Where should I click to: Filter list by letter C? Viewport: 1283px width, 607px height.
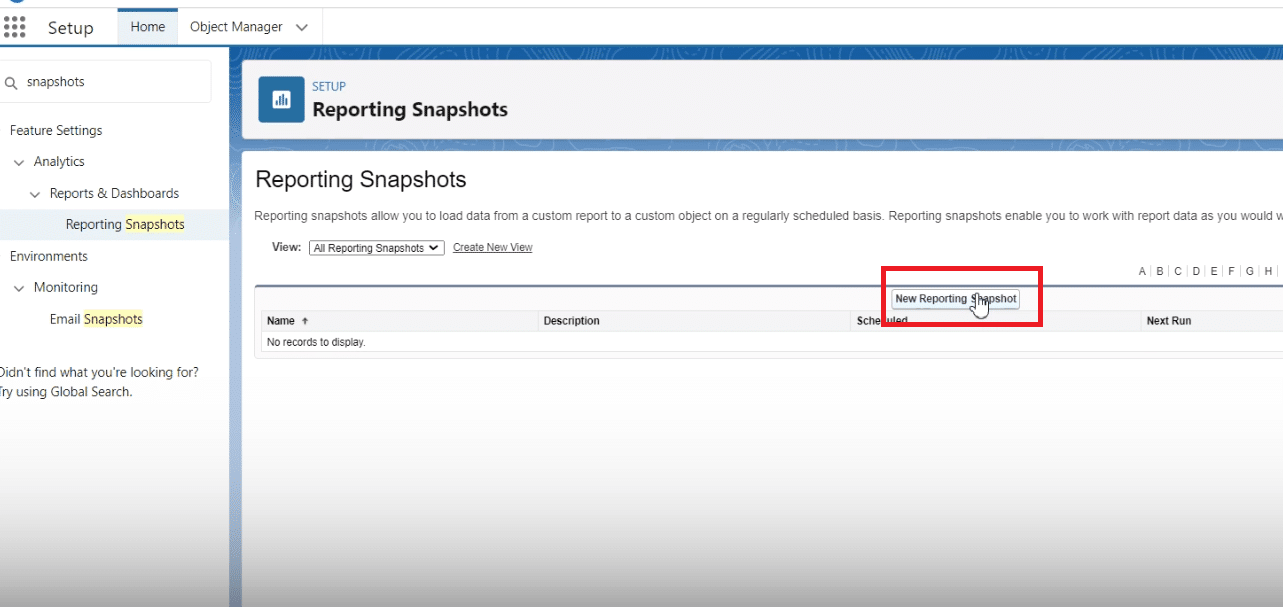[1178, 271]
